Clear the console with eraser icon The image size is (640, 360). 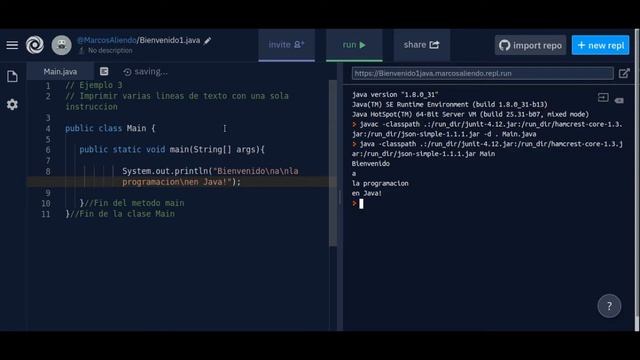(x=619, y=100)
